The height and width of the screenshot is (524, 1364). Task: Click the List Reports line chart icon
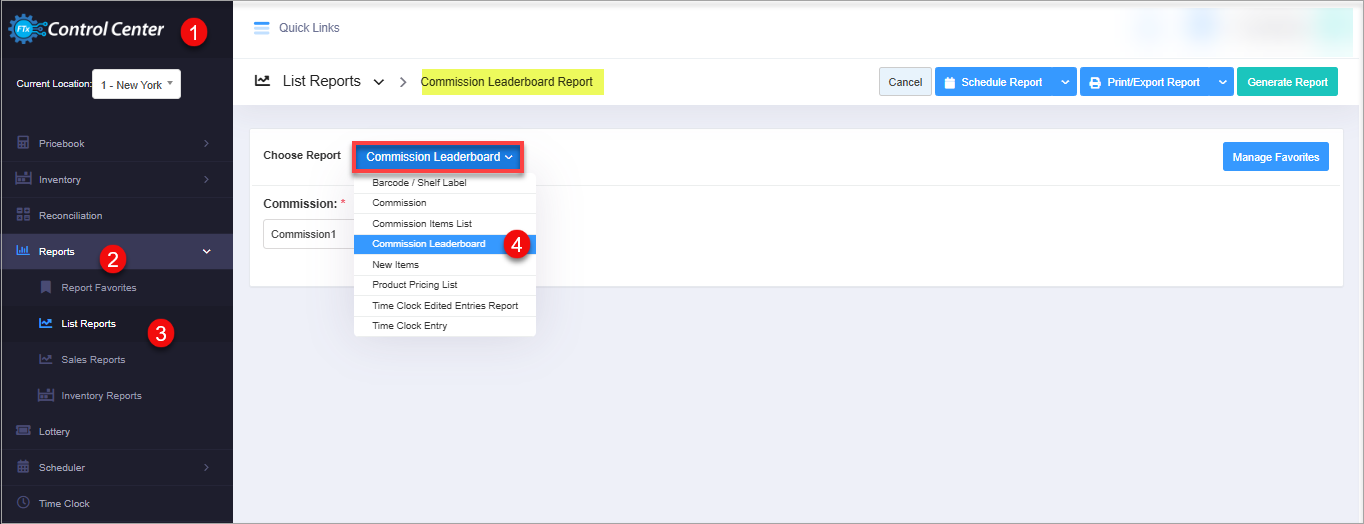(46, 323)
